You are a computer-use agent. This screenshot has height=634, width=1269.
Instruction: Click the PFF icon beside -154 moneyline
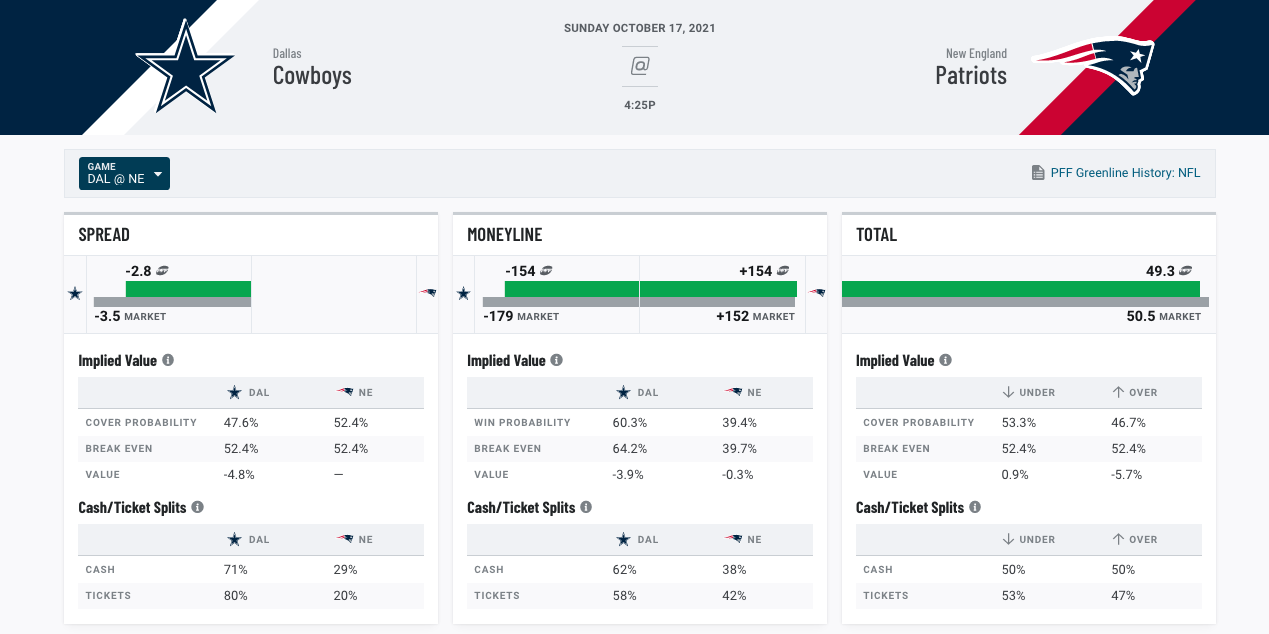tap(547, 270)
